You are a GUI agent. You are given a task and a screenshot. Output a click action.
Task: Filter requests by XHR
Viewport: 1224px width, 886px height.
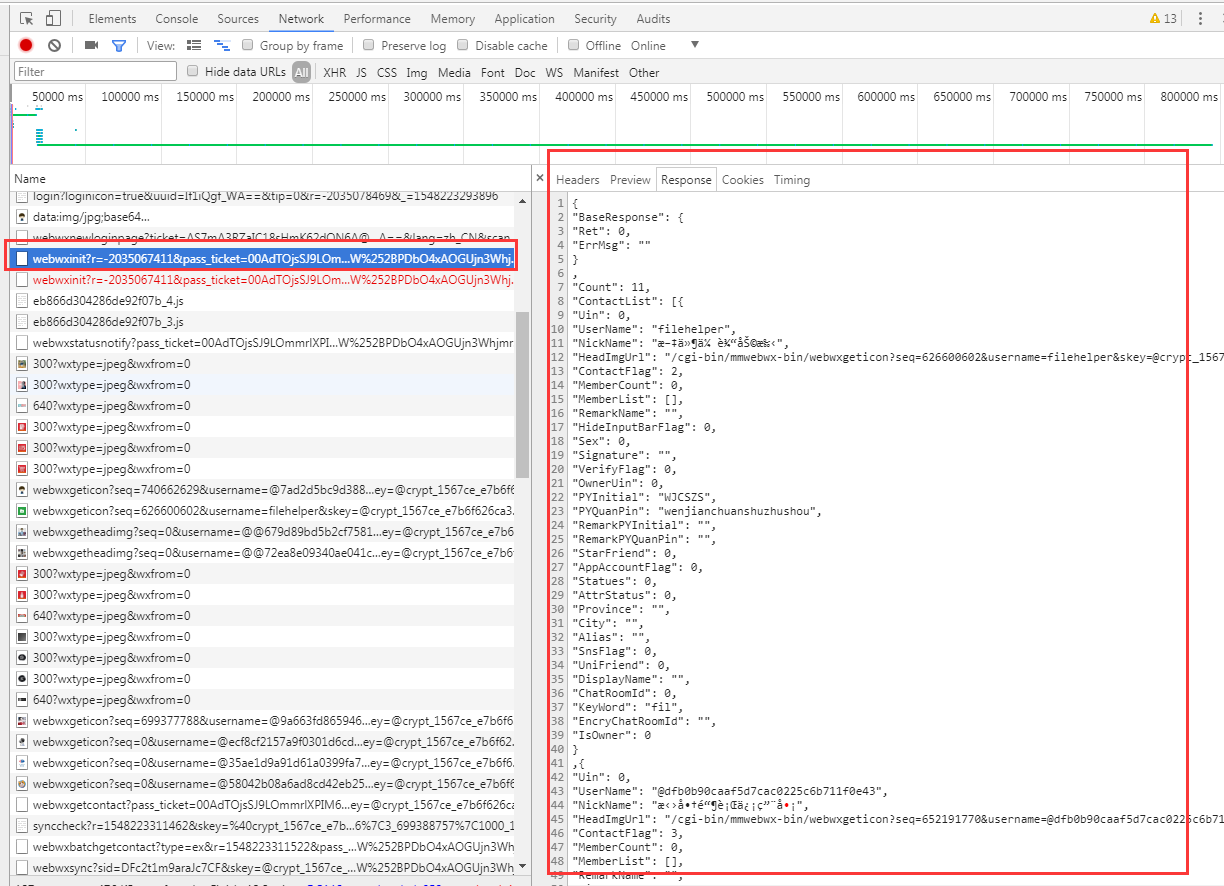[334, 72]
